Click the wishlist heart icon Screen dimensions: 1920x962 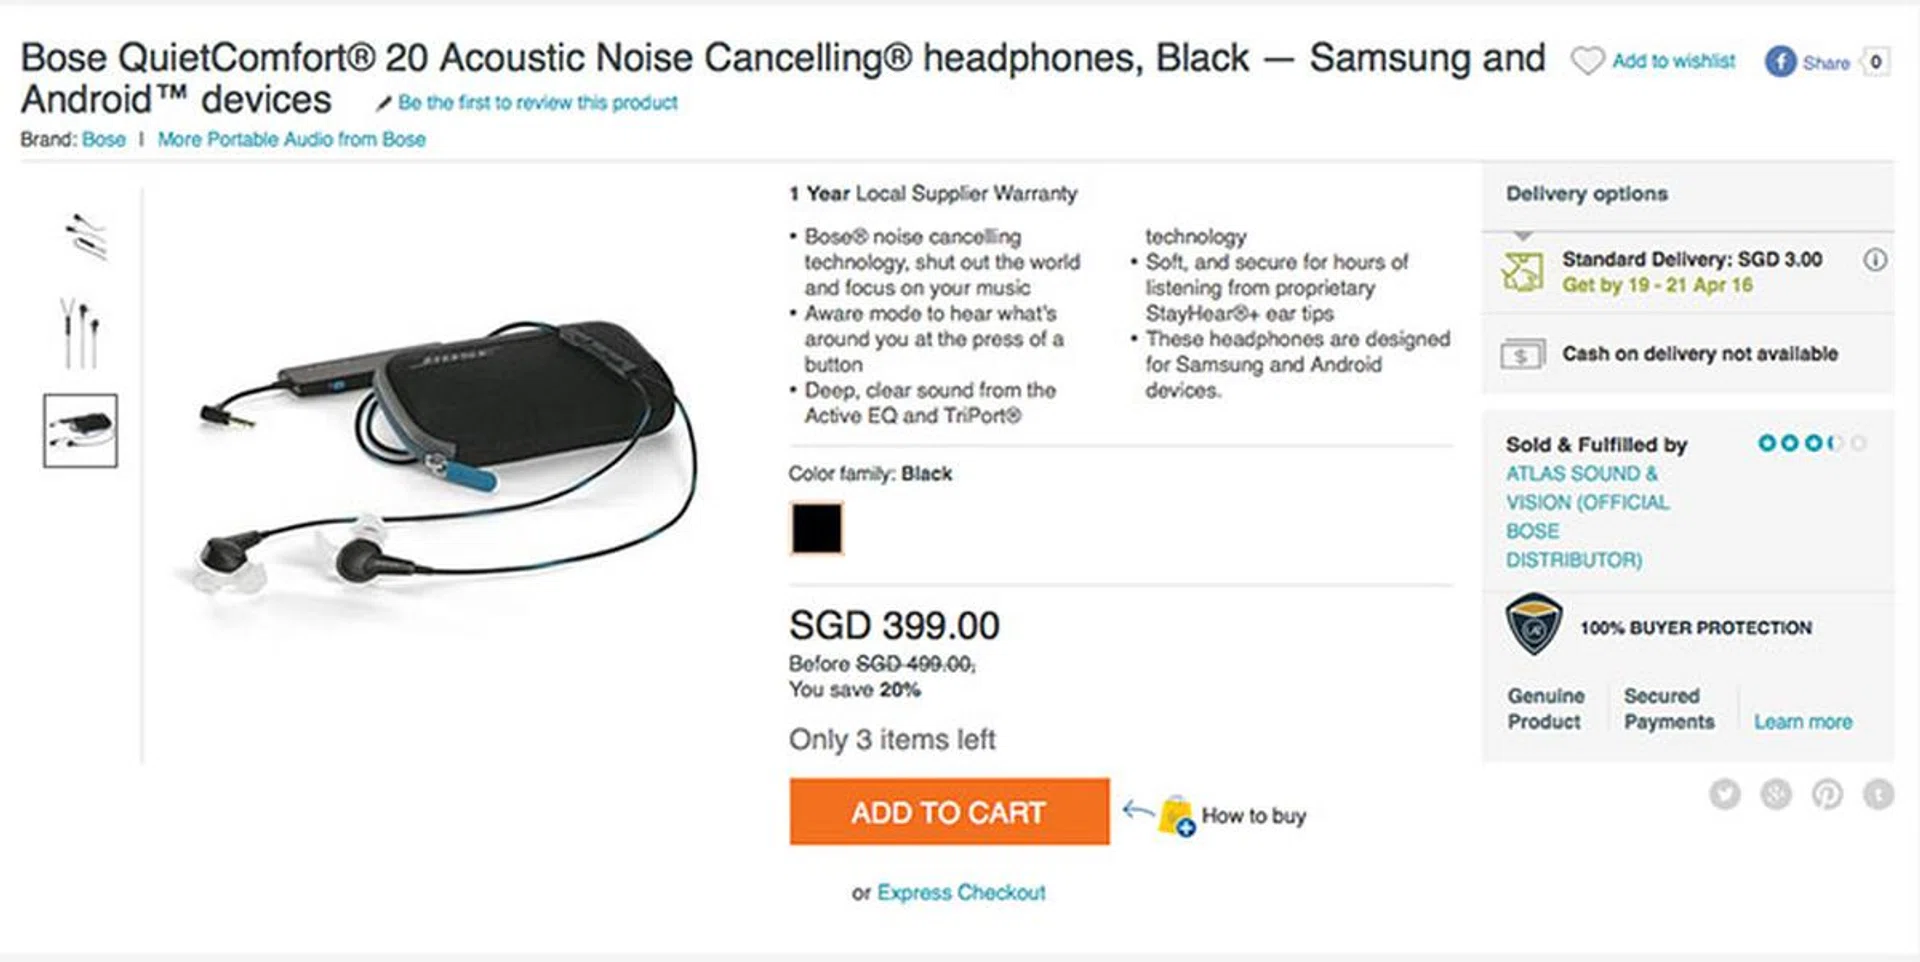(1587, 61)
